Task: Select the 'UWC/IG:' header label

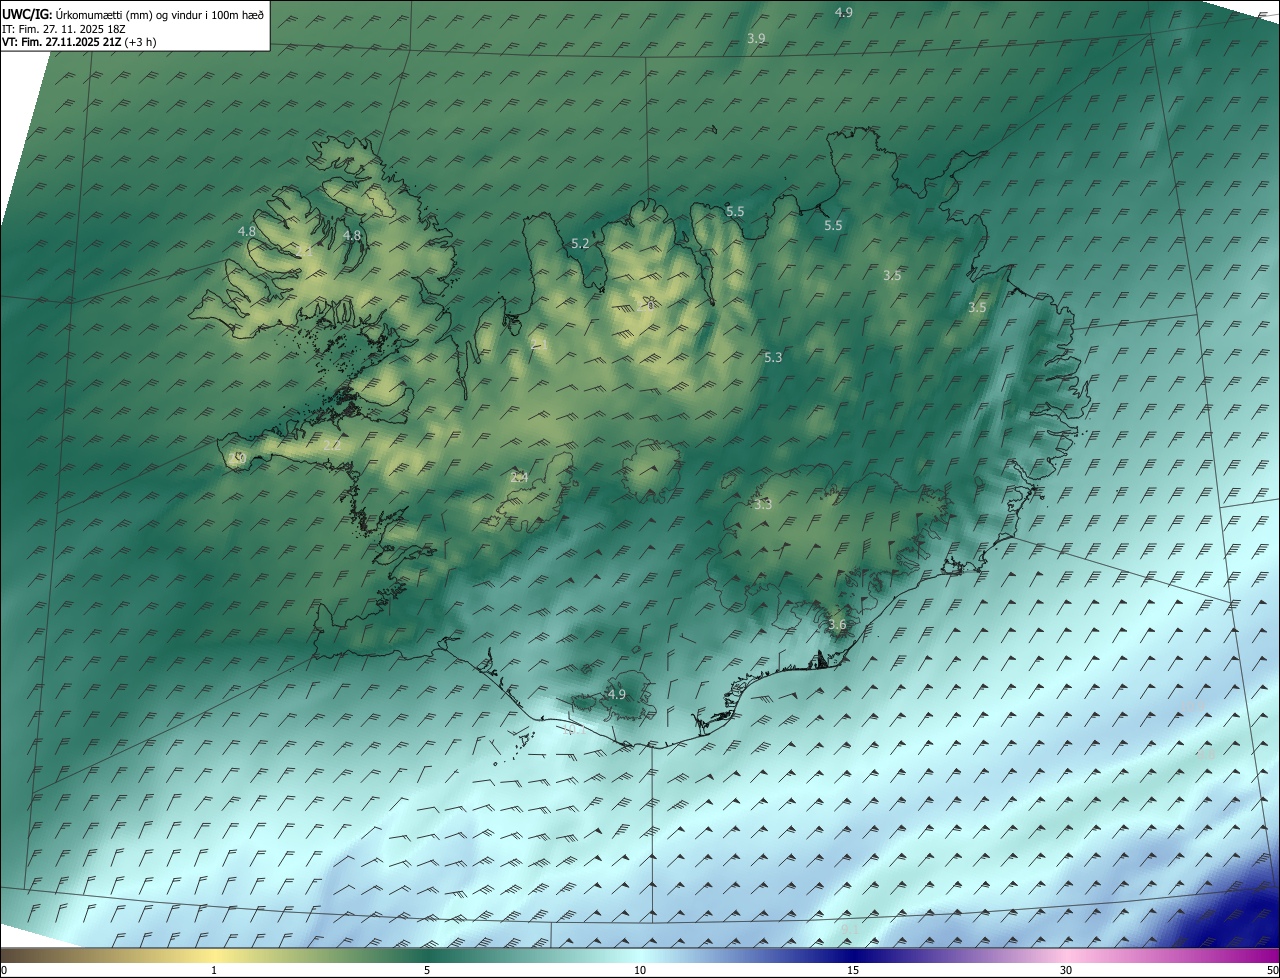Action: coord(27,13)
